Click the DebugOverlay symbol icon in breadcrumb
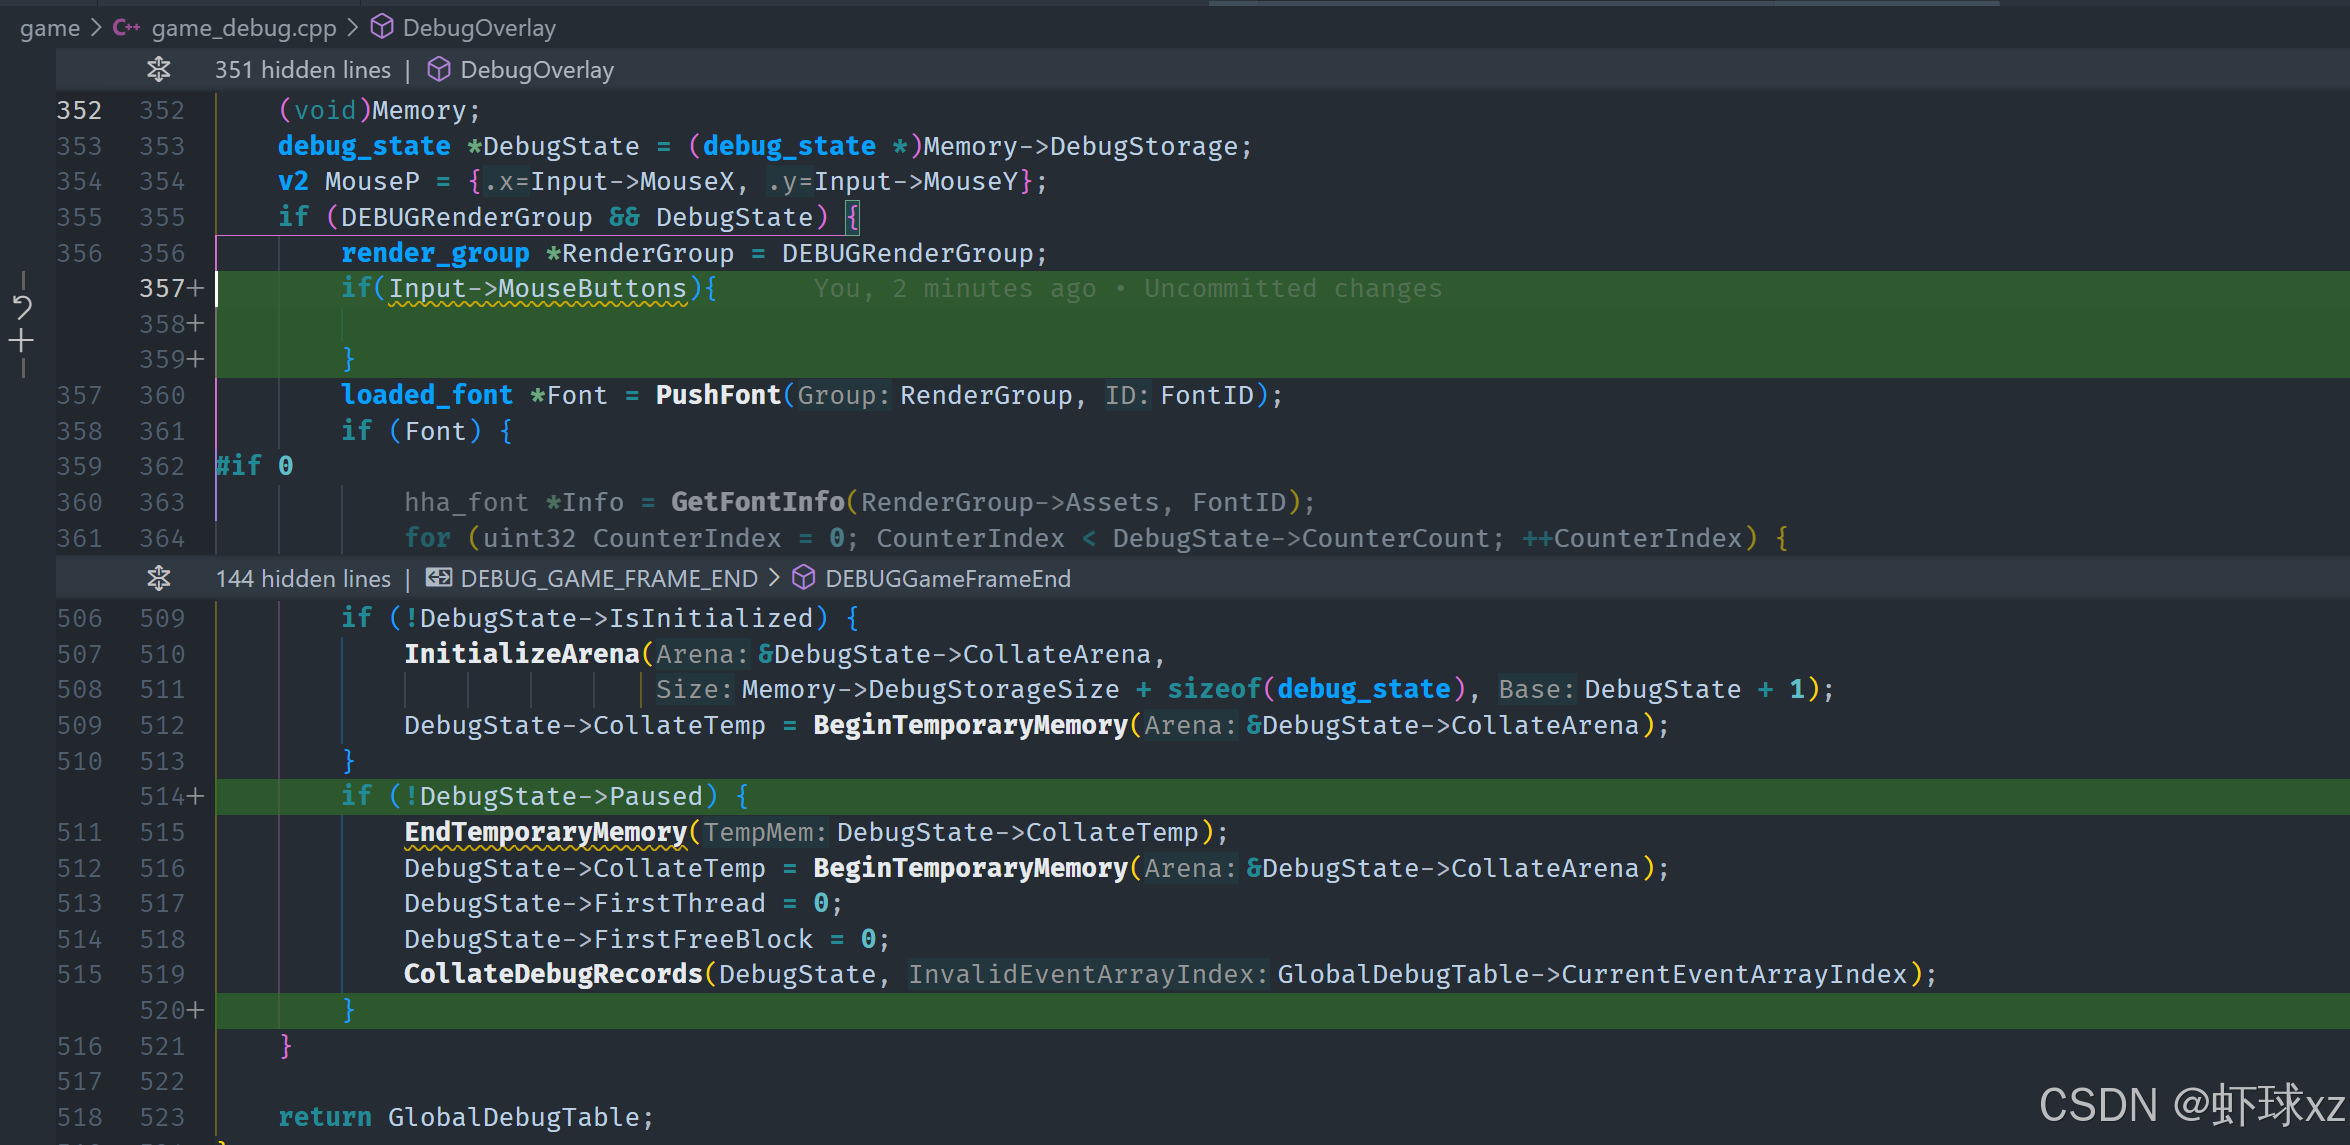Viewport: 2350px width, 1145px height. coord(382,27)
